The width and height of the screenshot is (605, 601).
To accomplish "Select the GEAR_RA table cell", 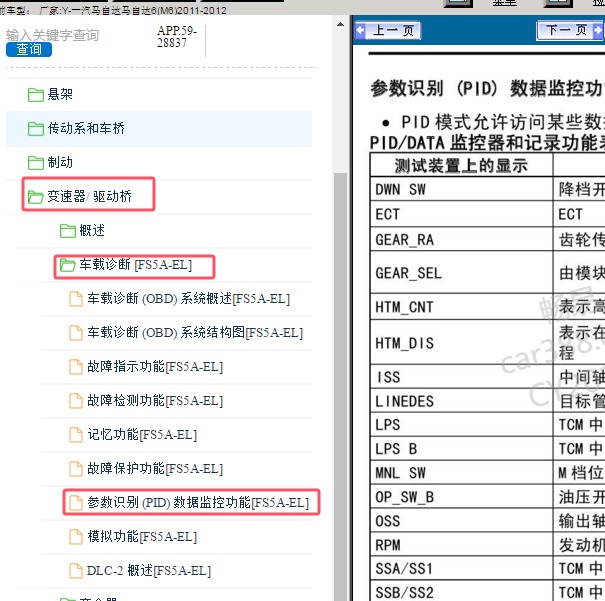I will click(461, 239).
